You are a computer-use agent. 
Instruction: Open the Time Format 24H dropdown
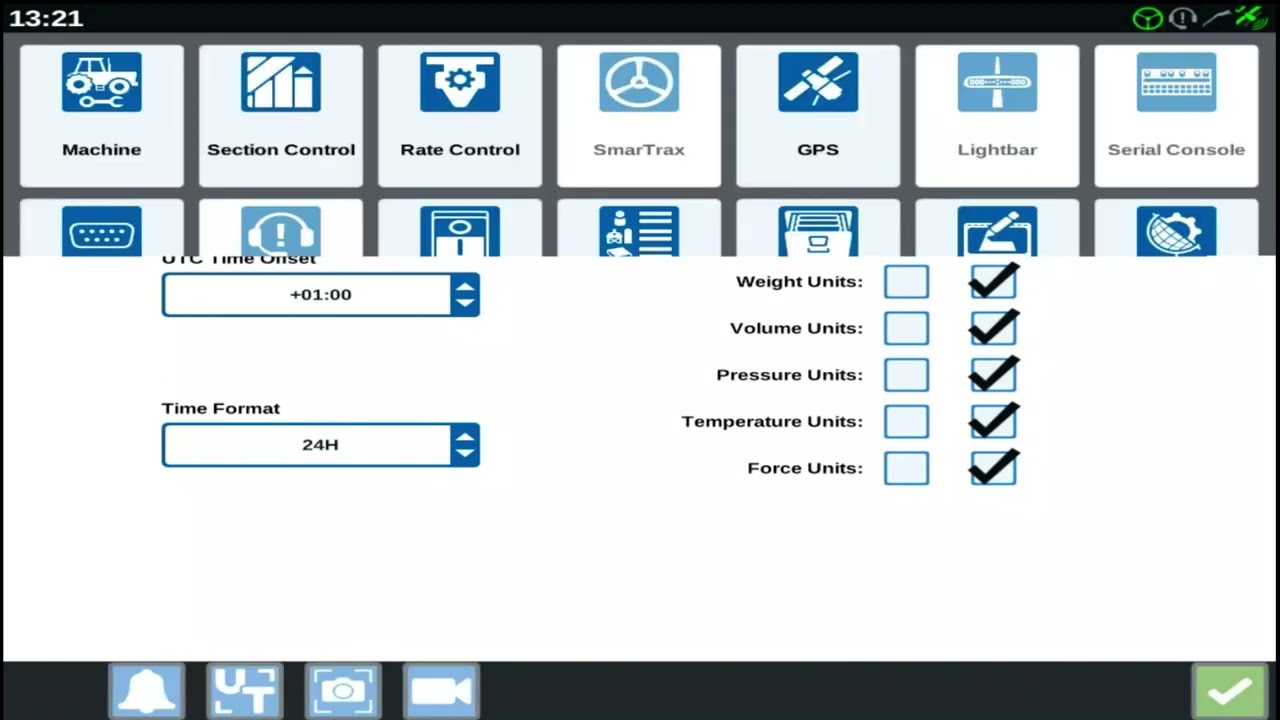[321, 445]
